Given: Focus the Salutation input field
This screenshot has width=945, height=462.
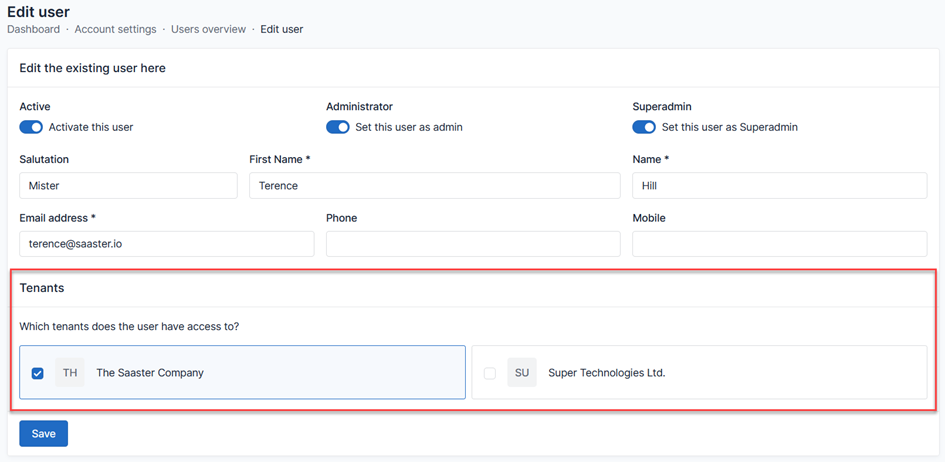Looking at the screenshot, I should click(x=128, y=186).
